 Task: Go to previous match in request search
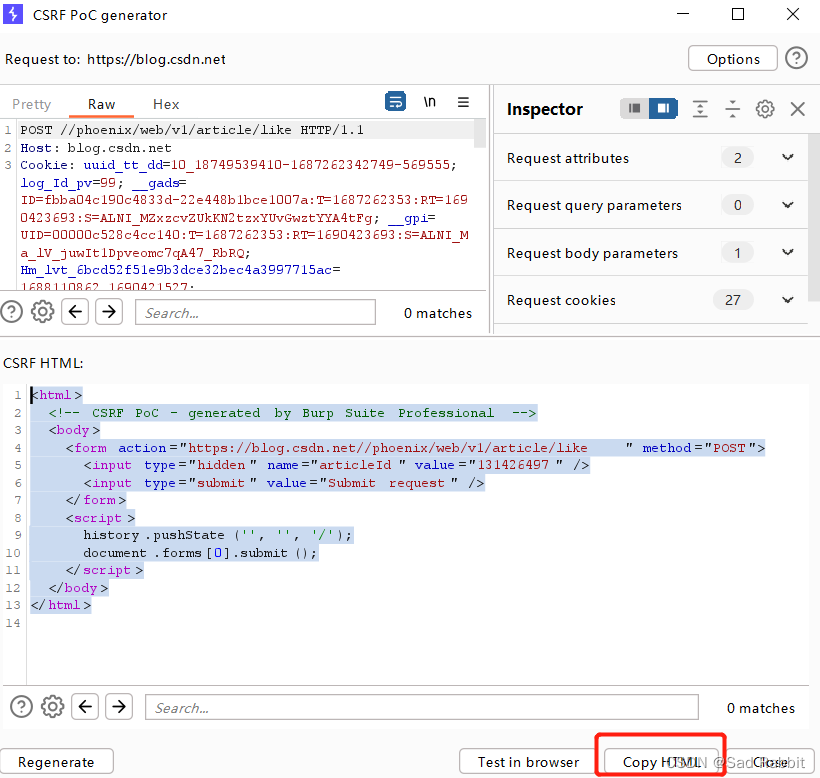(x=75, y=312)
